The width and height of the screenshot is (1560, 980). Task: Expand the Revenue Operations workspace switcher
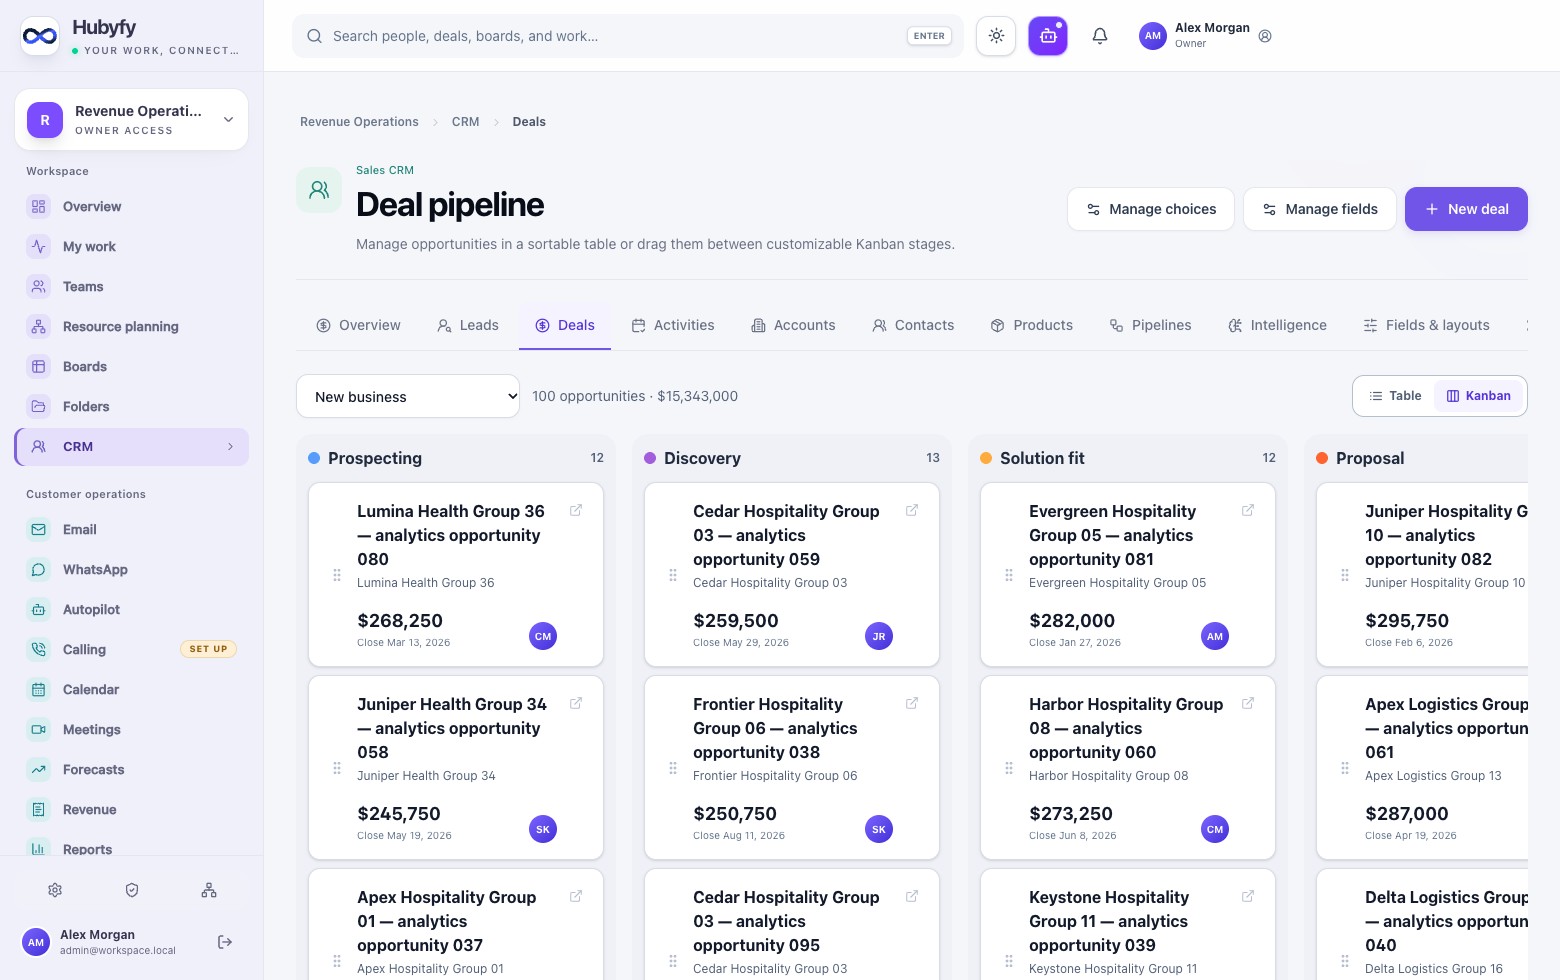pyautogui.click(x=132, y=120)
